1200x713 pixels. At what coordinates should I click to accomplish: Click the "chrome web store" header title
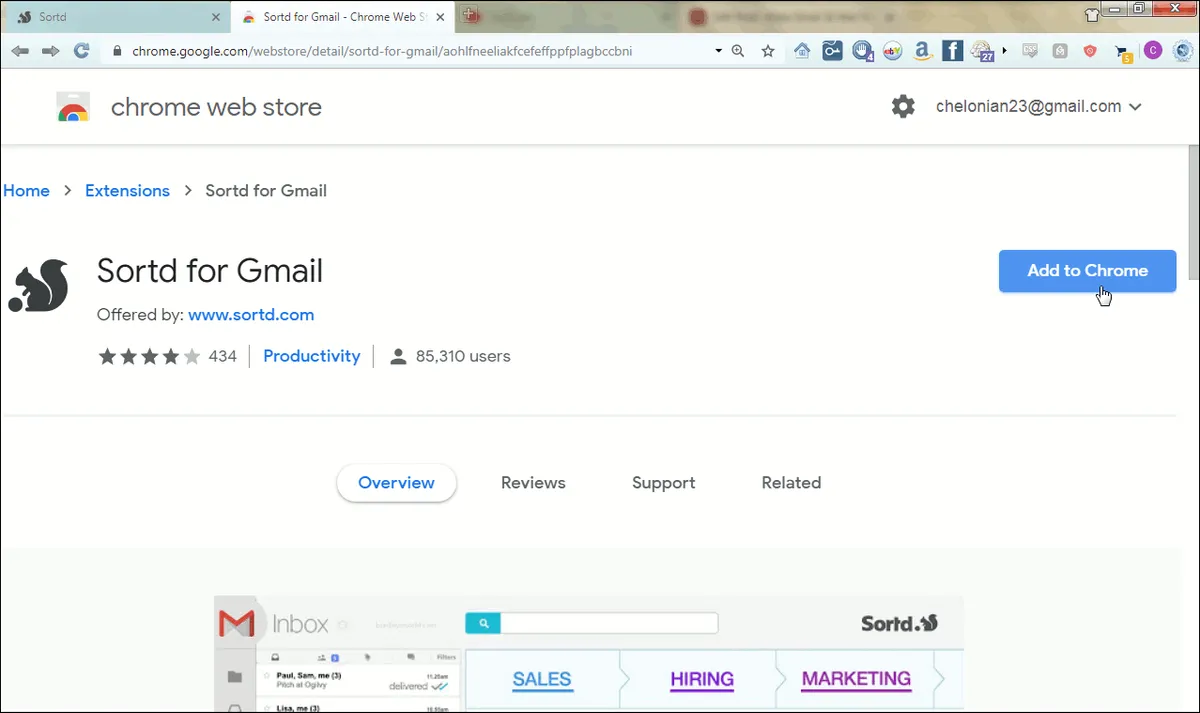point(216,107)
